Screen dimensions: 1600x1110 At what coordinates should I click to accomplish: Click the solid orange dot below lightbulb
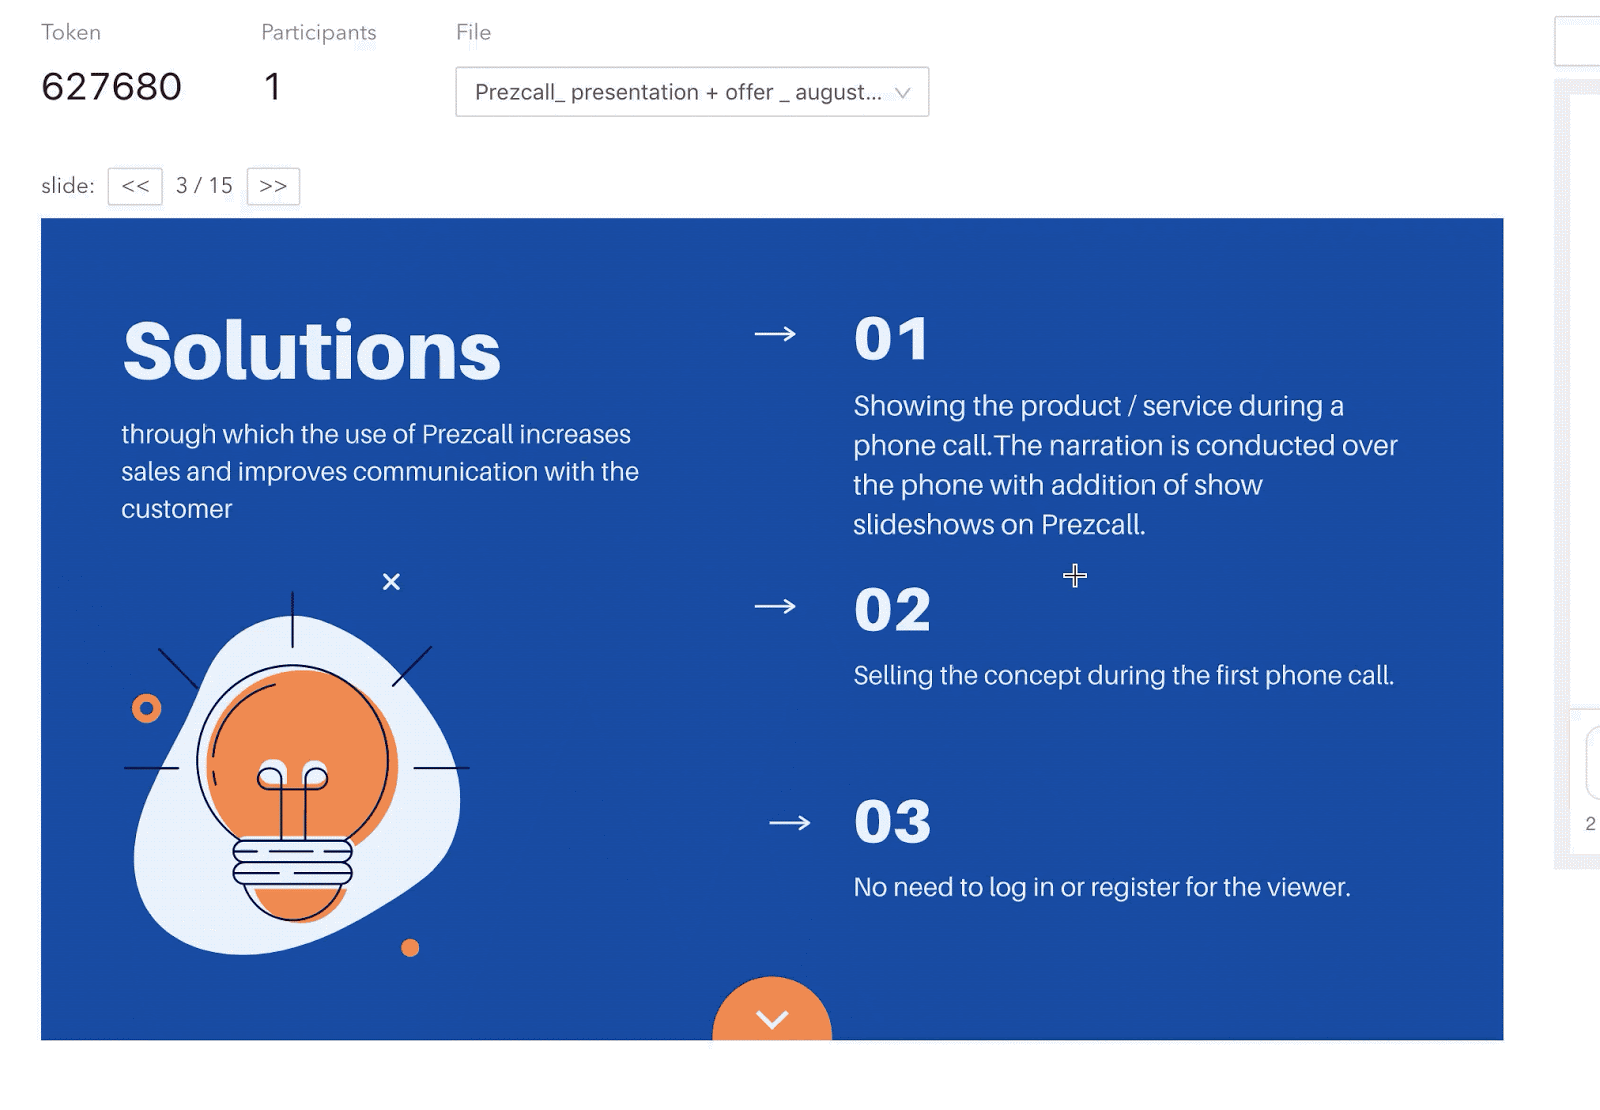410,948
